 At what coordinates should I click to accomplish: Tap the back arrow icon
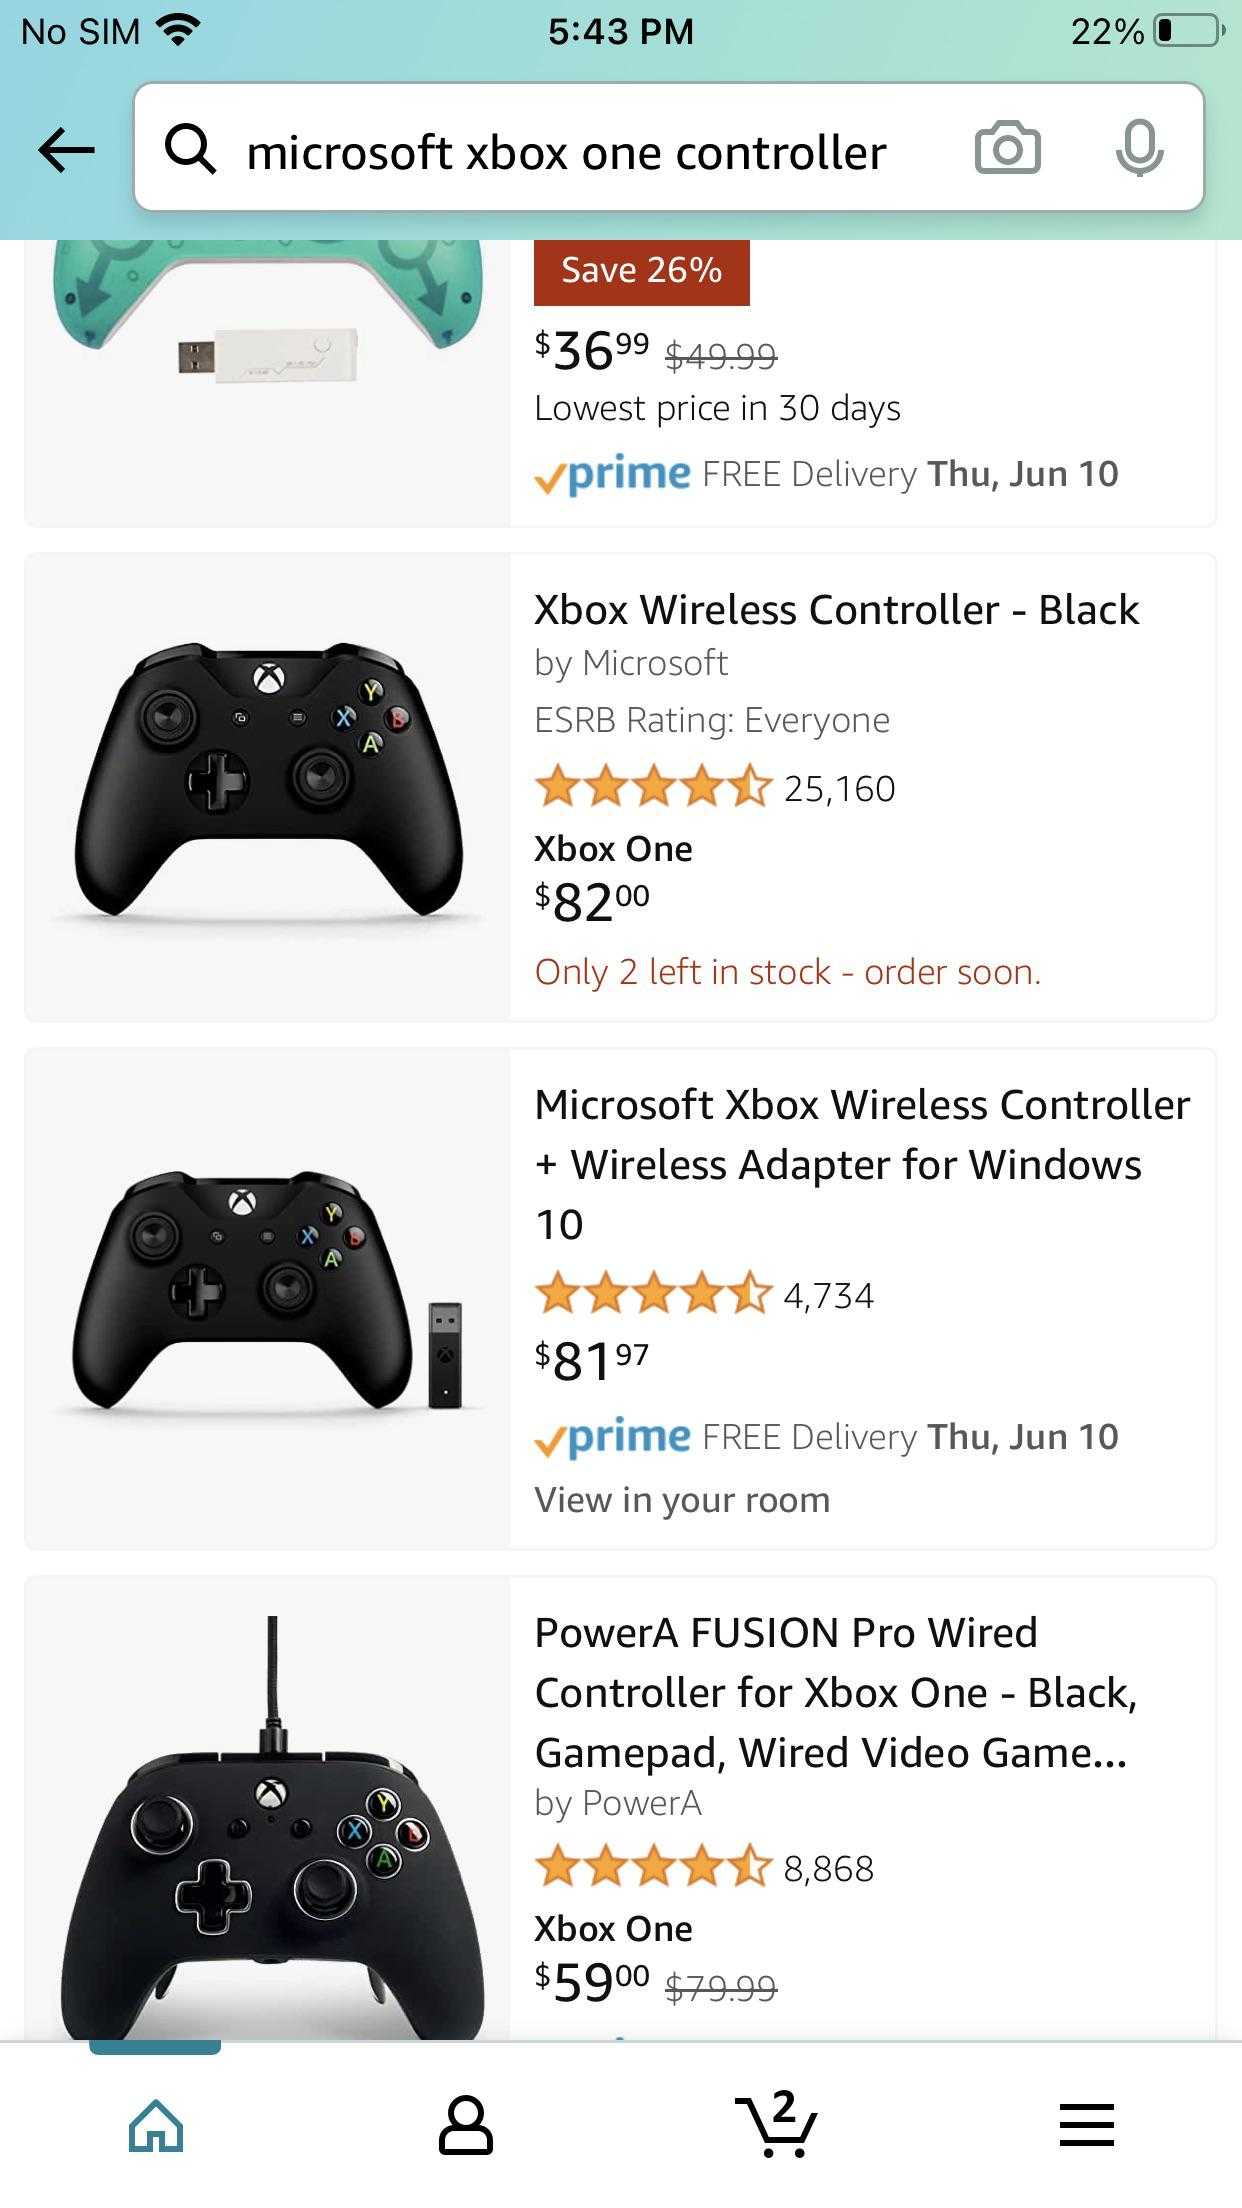tap(66, 151)
